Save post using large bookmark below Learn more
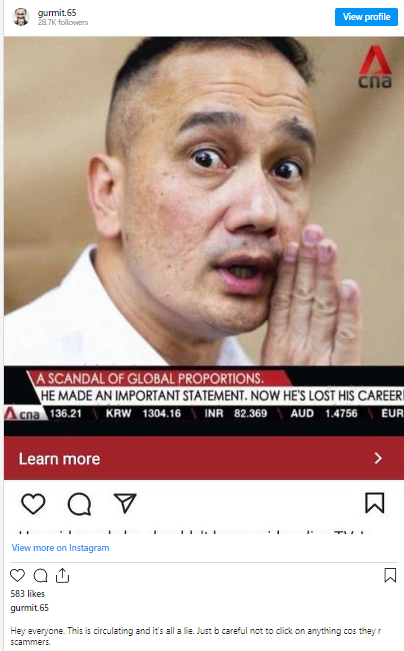Viewport: 404px width, 651px height. click(375, 503)
